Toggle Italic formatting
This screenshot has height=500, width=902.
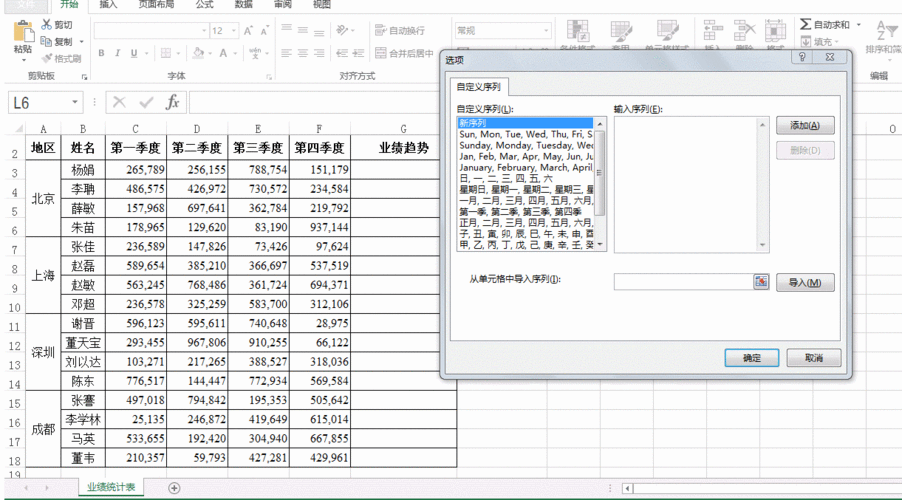tap(117, 54)
